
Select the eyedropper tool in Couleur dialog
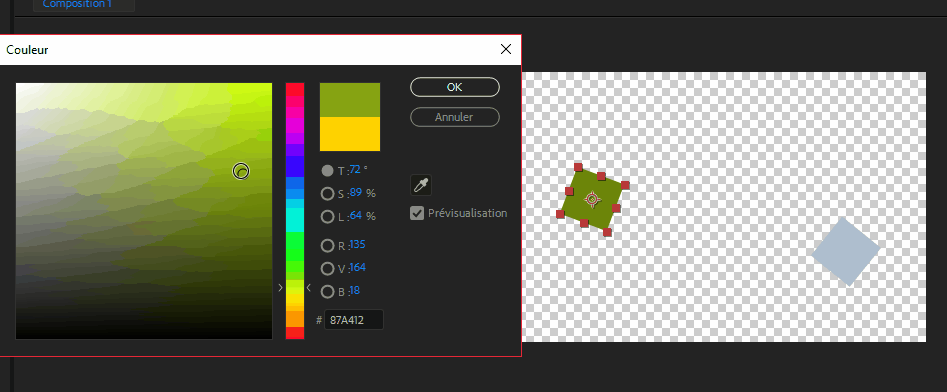pyautogui.click(x=421, y=185)
